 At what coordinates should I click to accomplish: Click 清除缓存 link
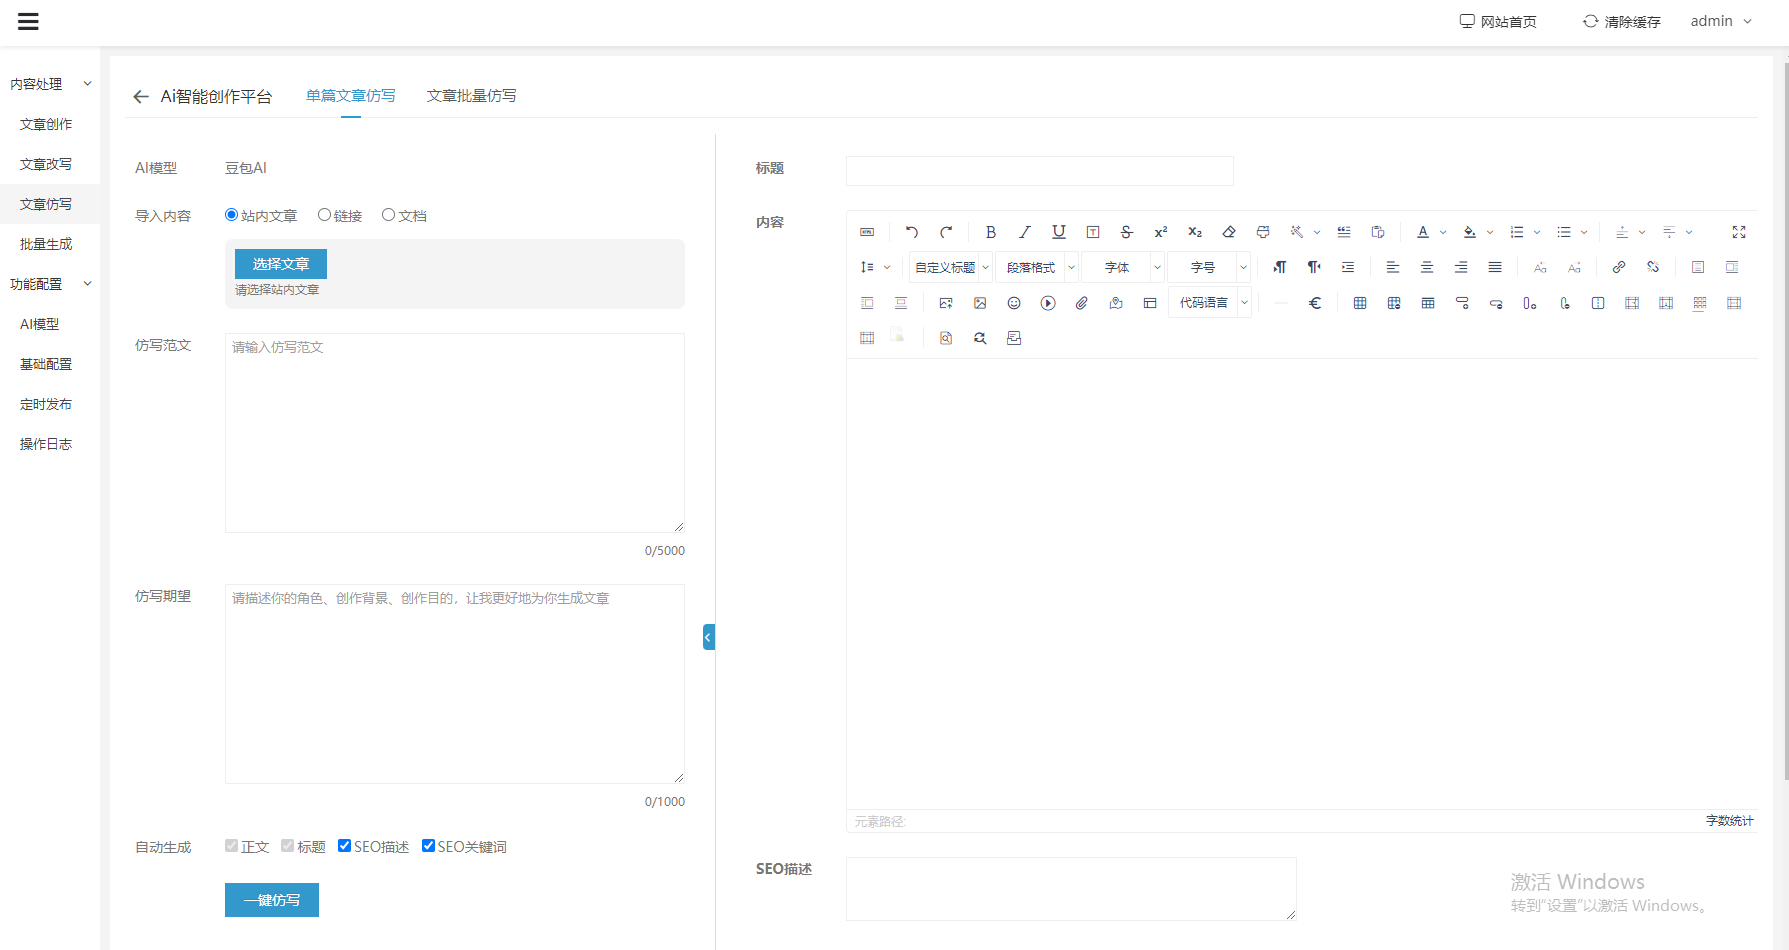(x=1622, y=21)
